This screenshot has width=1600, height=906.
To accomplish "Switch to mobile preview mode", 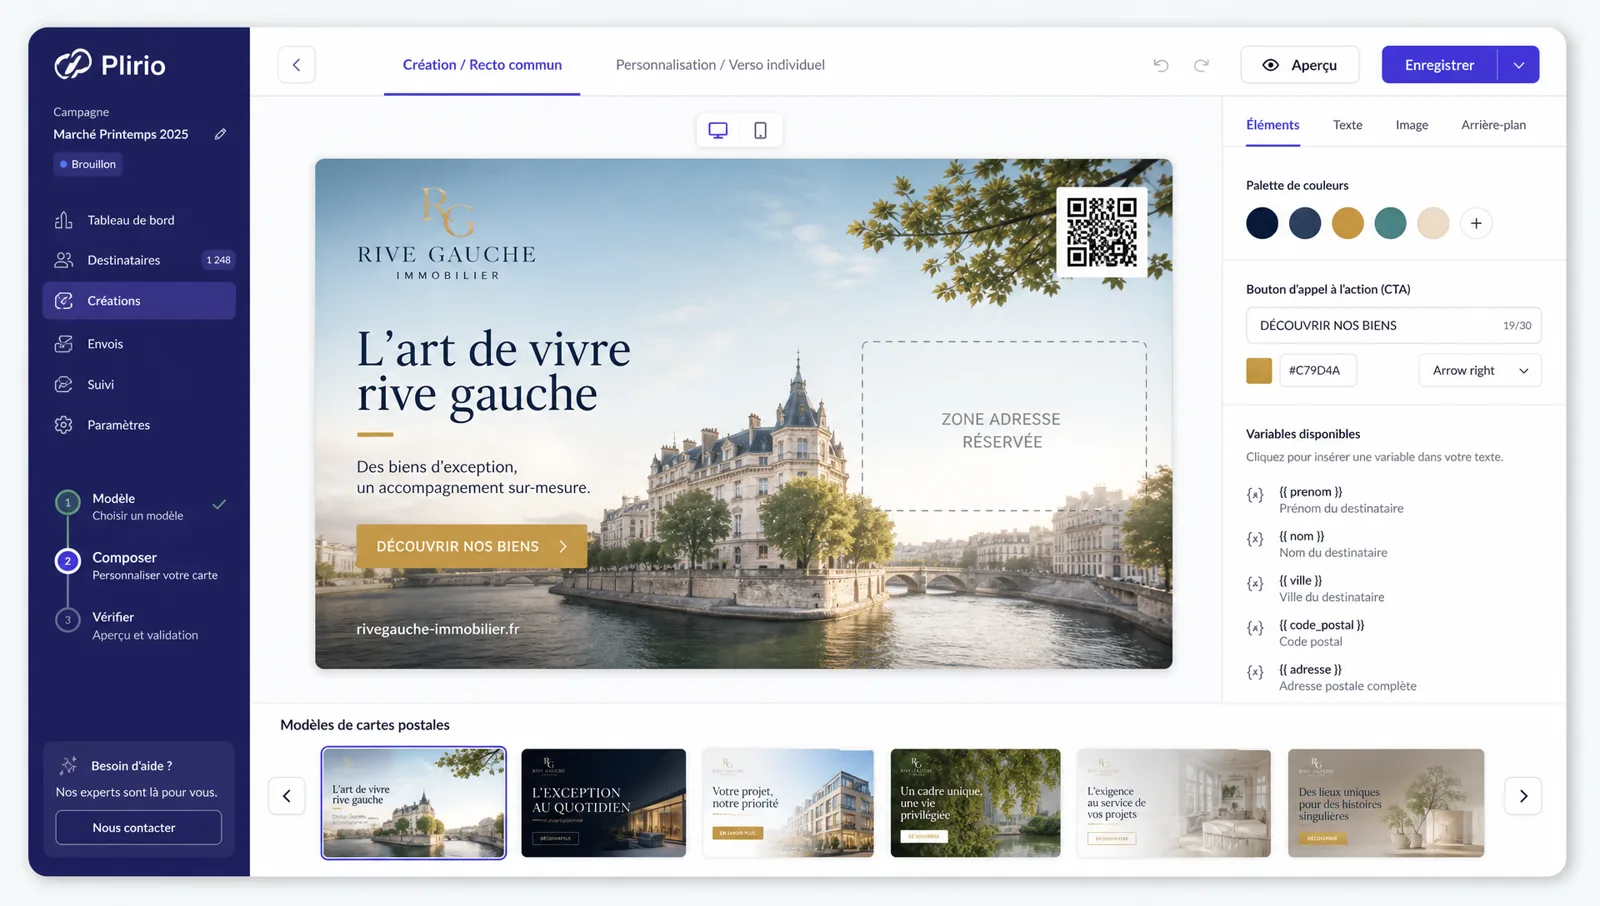I will pos(760,130).
